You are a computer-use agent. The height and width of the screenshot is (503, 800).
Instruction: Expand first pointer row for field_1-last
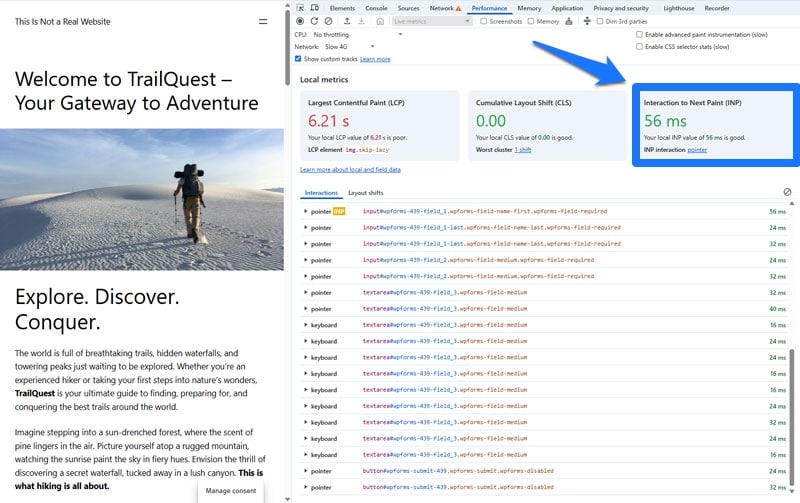pyautogui.click(x=306, y=228)
